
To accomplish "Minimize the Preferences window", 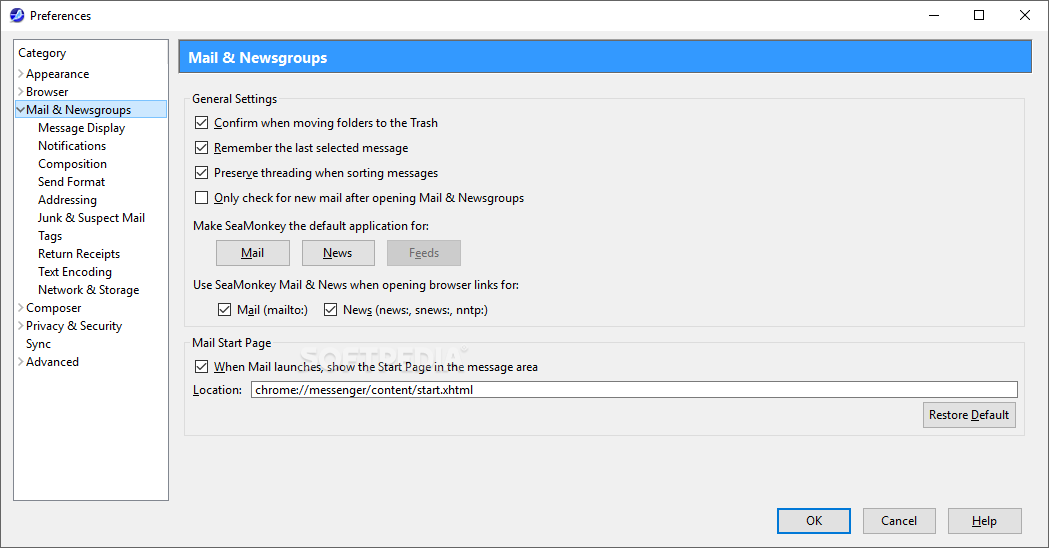I will tap(934, 15).
